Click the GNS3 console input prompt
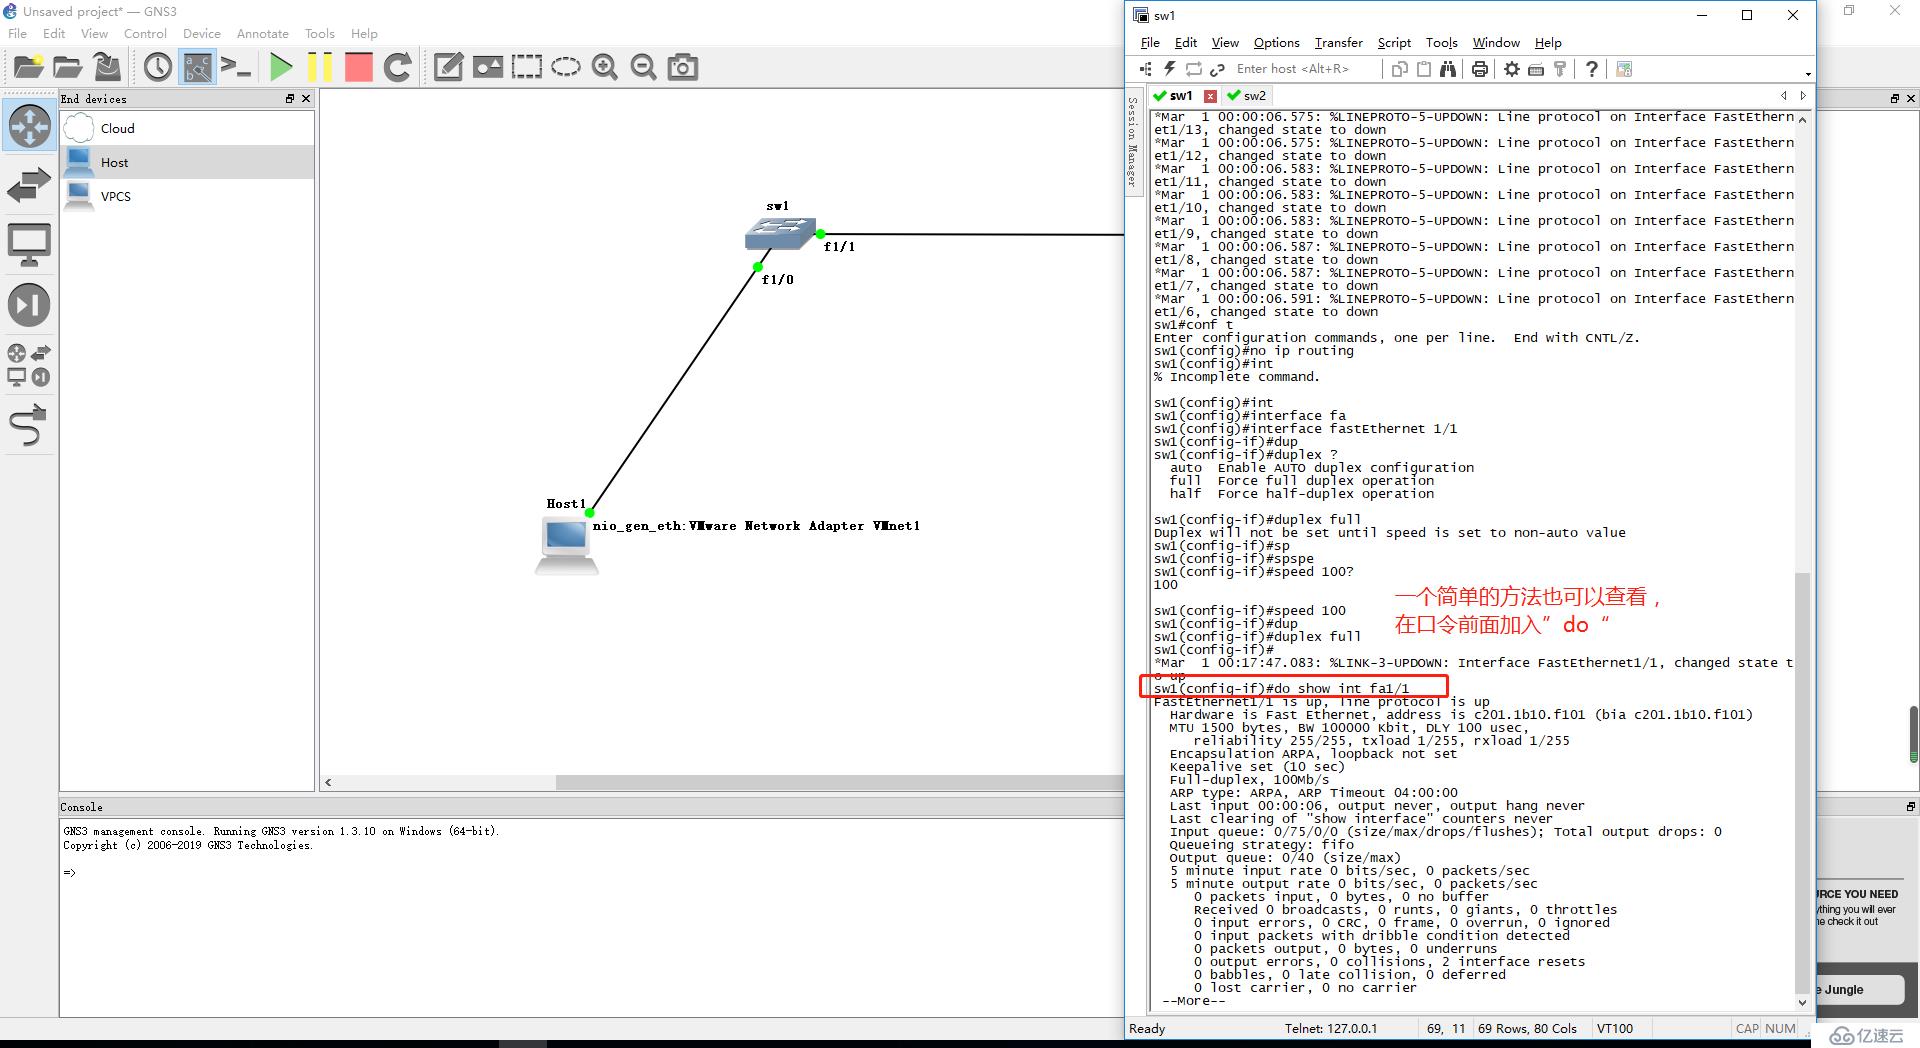Screen dimensions: 1920x1048 pos(70,872)
